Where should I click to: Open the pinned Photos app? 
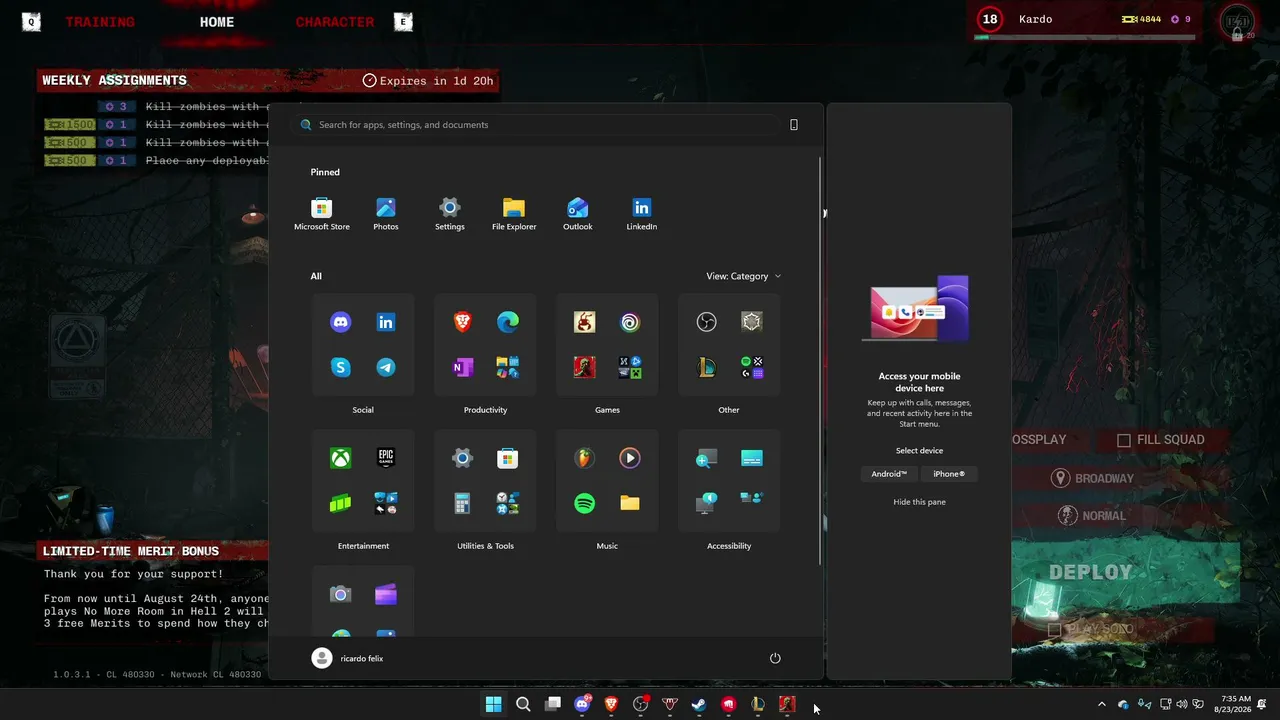386,213
